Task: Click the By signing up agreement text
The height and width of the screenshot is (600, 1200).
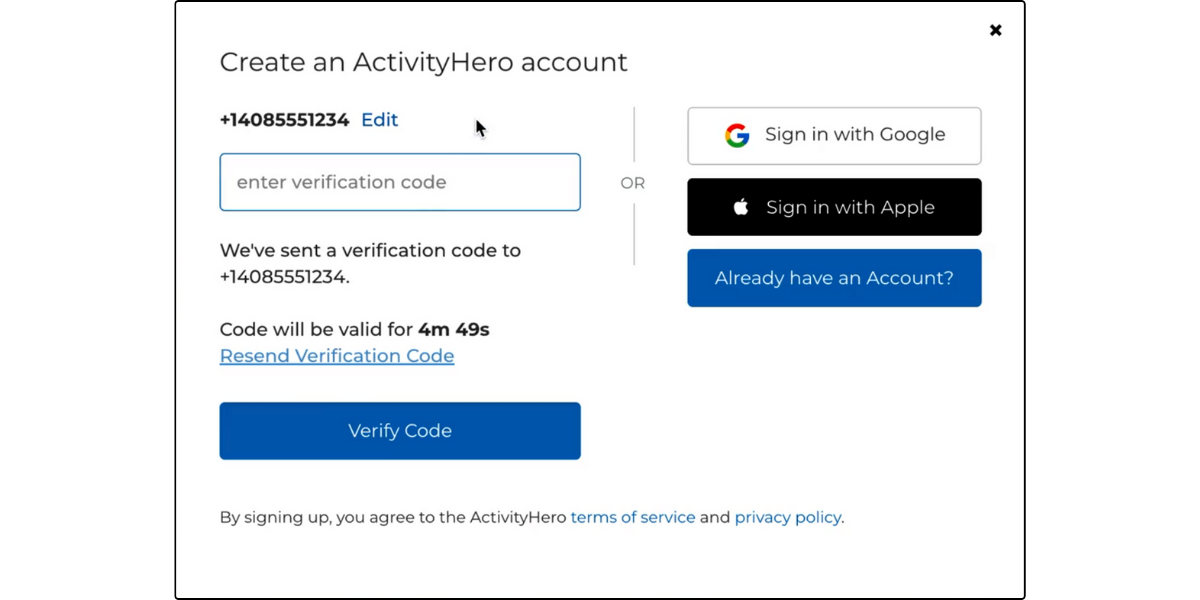Action: 532,518
